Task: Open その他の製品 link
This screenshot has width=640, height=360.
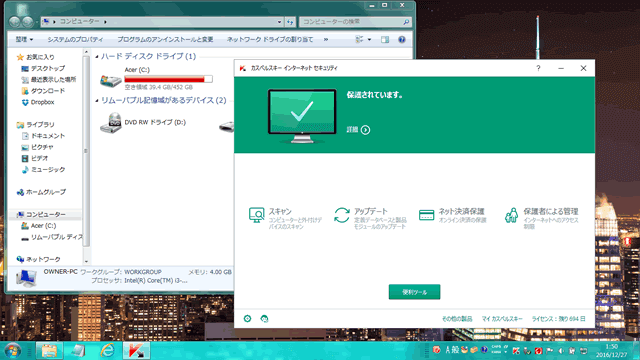Action: click(457, 319)
